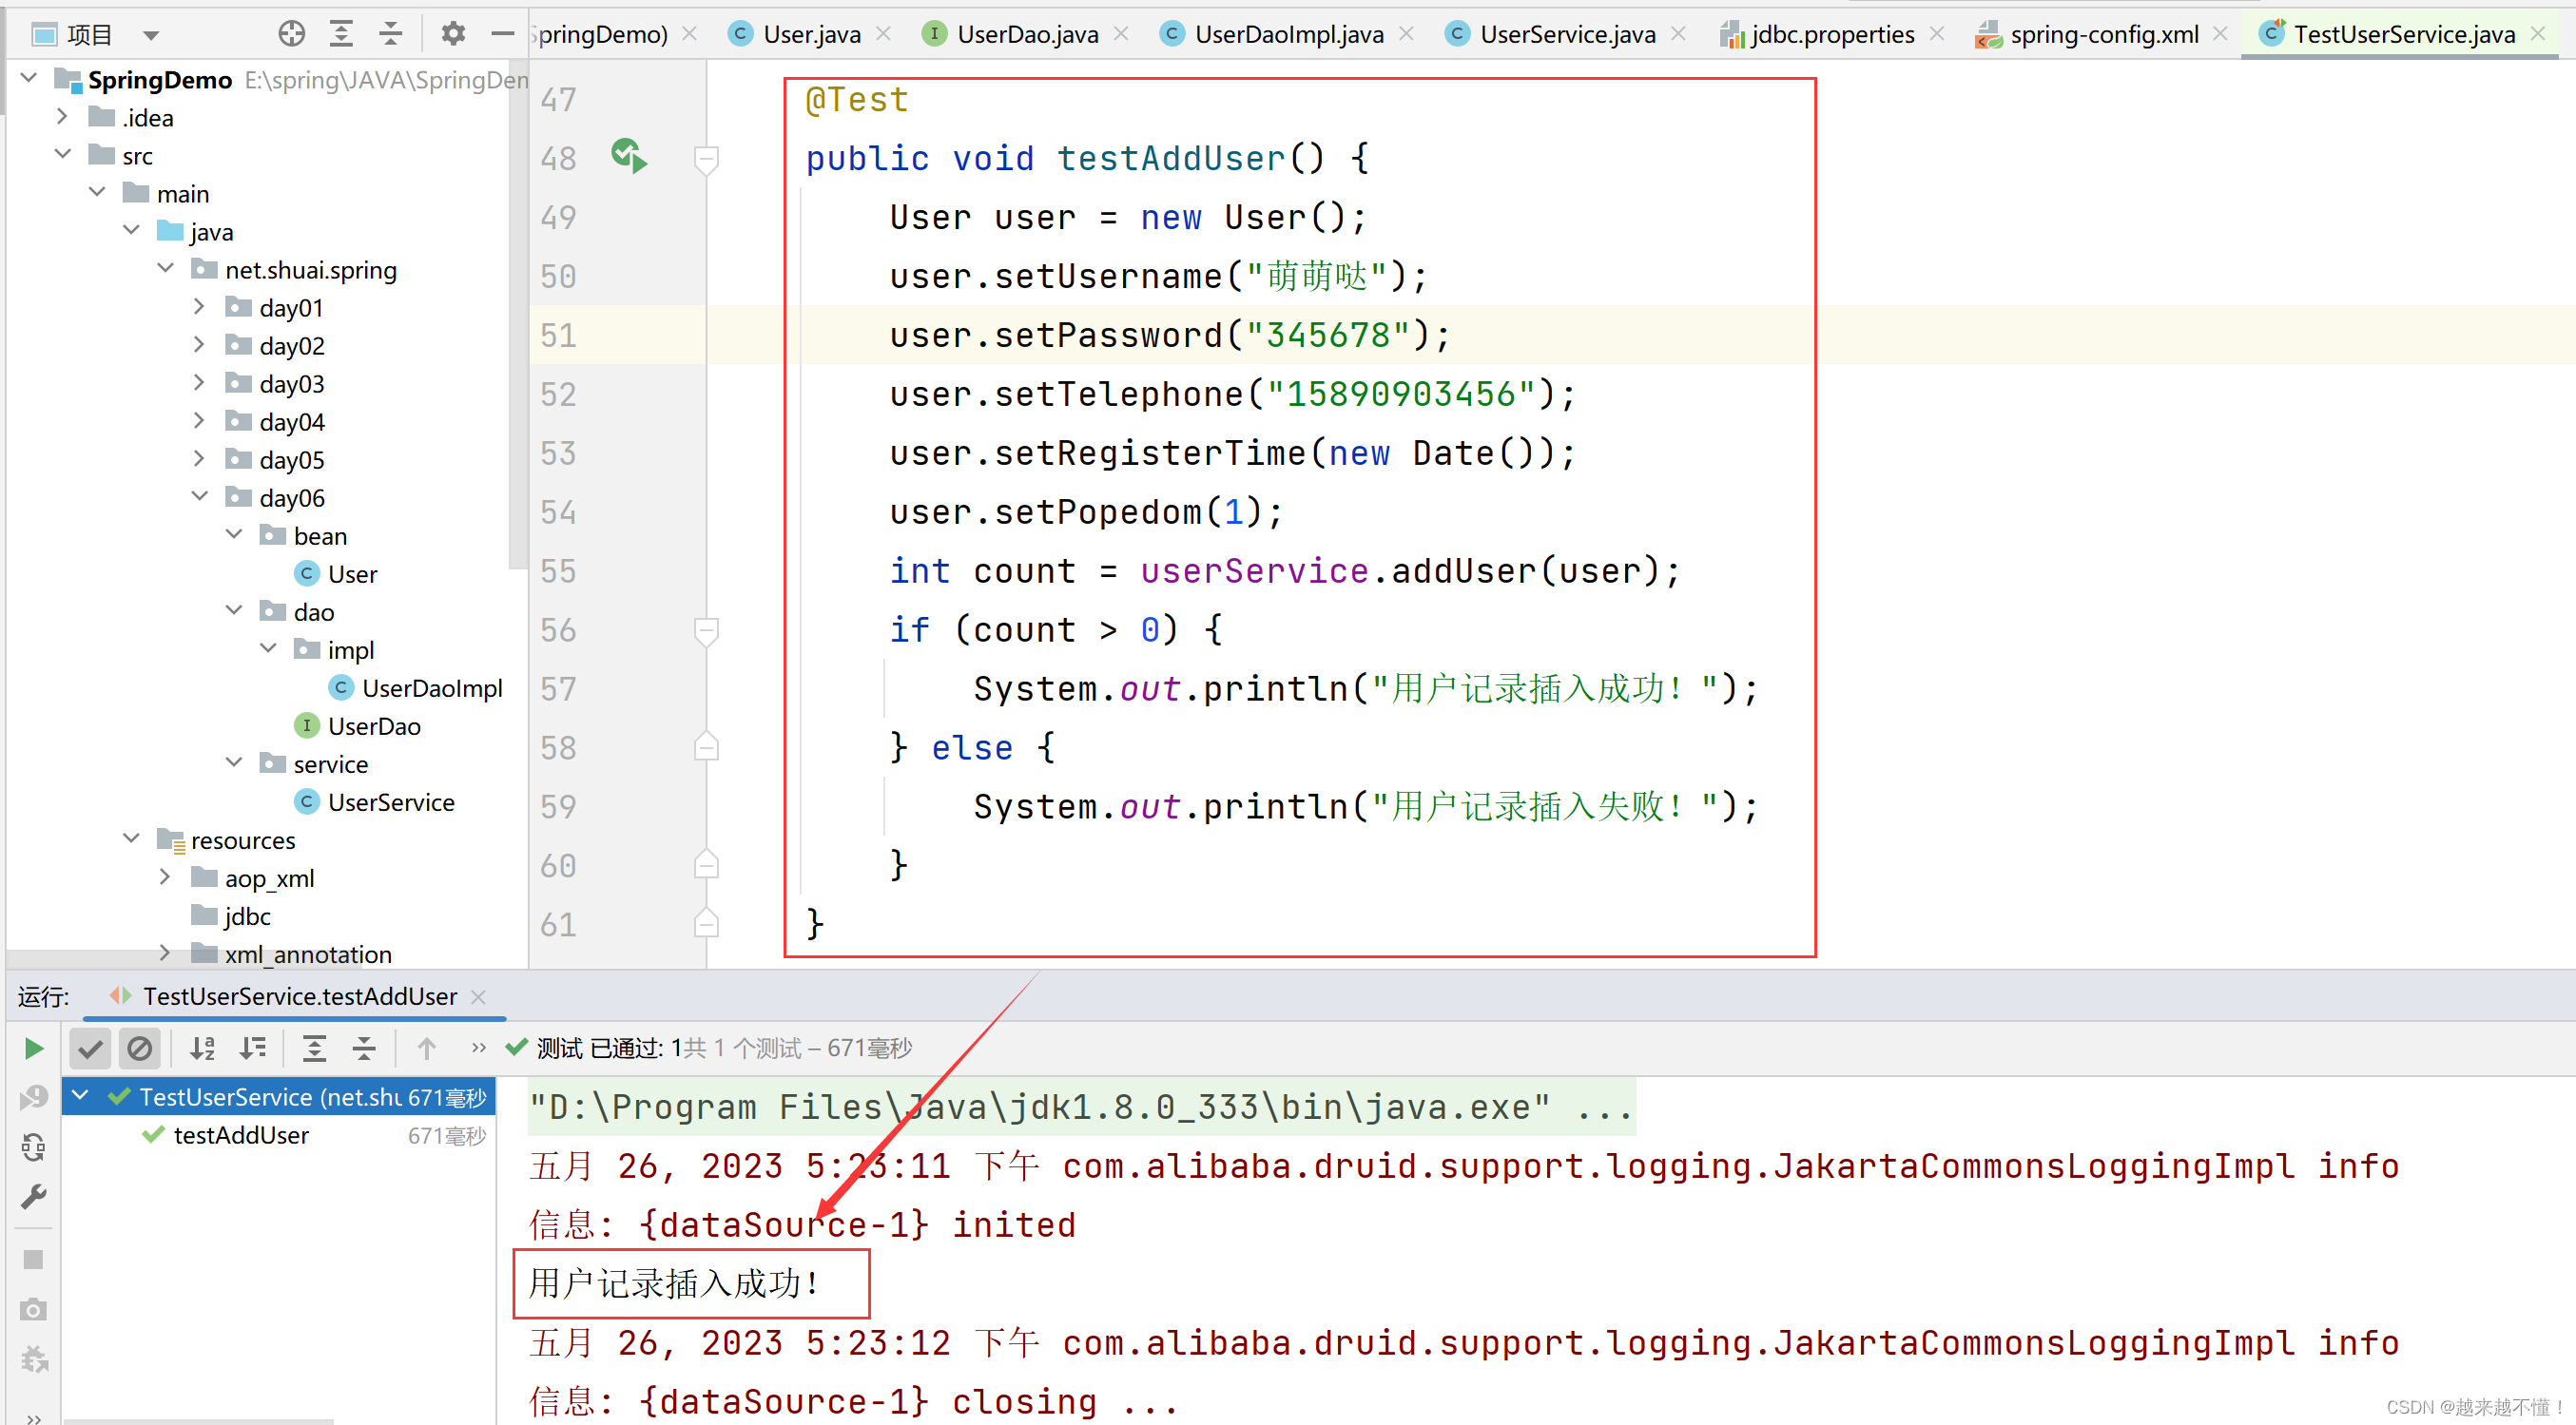Click collapse all icon in project panel
Screen dimensions: 2576x1425
click(390, 34)
